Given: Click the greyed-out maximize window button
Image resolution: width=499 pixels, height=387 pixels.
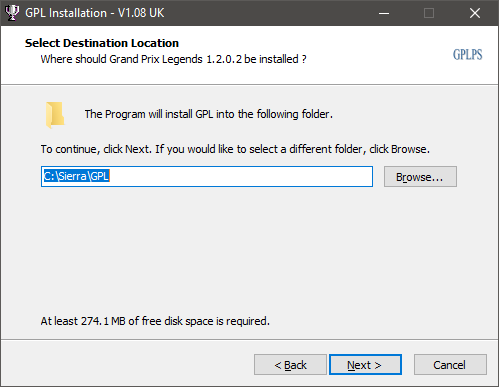Looking at the screenshot, I should [x=429, y=13].
